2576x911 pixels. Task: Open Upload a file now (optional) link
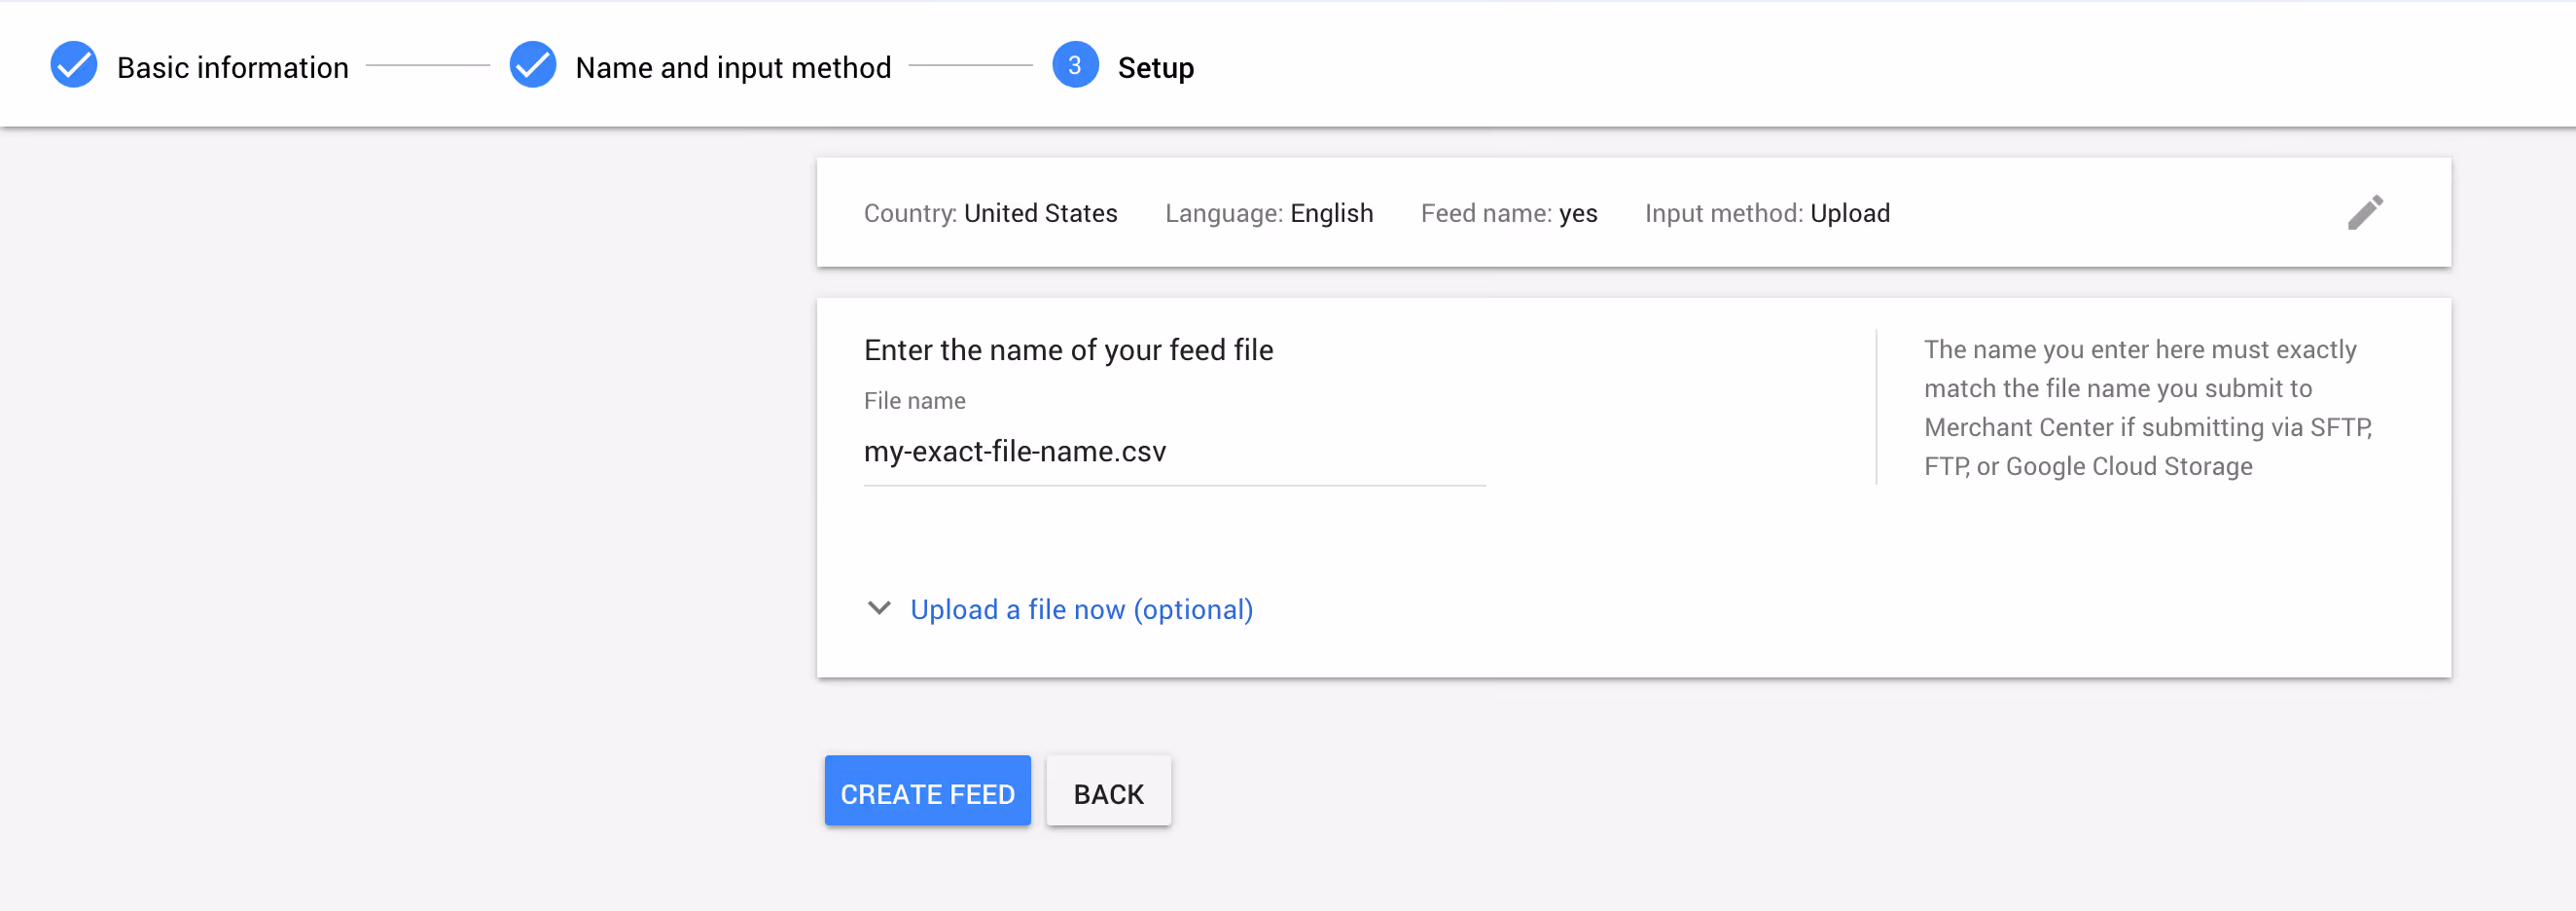[x=1081, y=609]
